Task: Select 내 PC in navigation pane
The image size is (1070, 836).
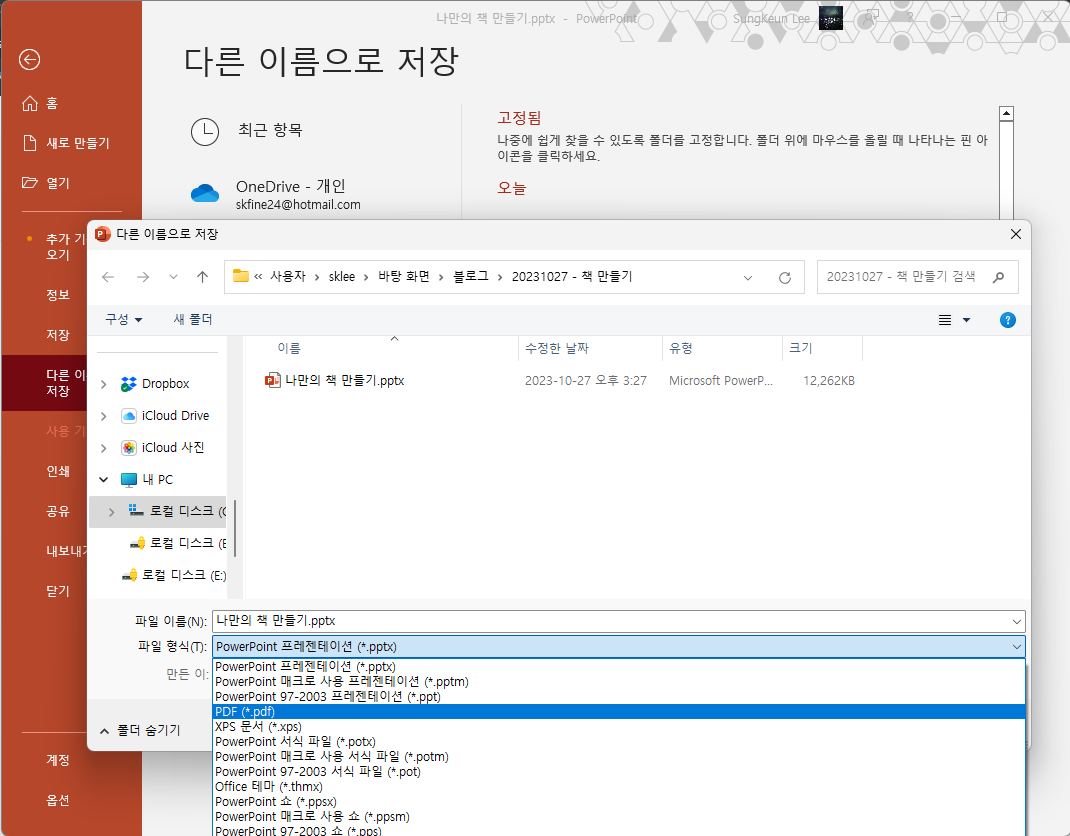Action: [147, 480]
